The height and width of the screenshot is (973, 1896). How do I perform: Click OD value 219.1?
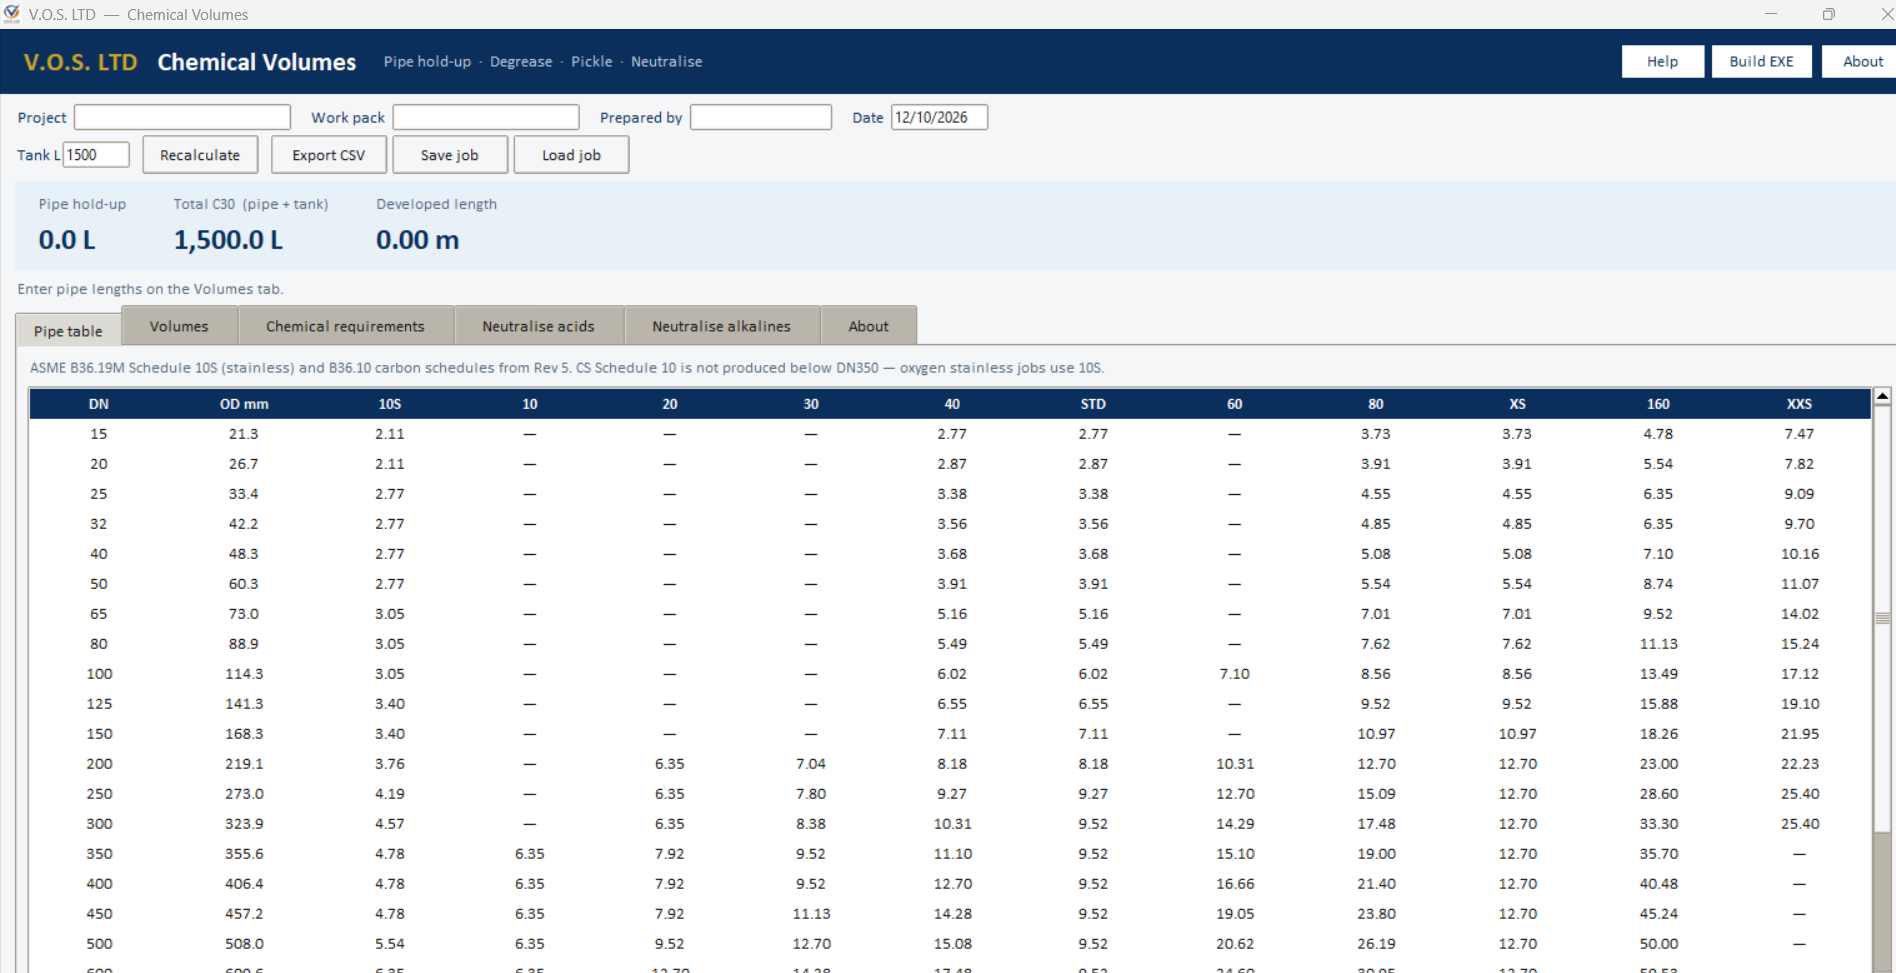coord(244,764)
